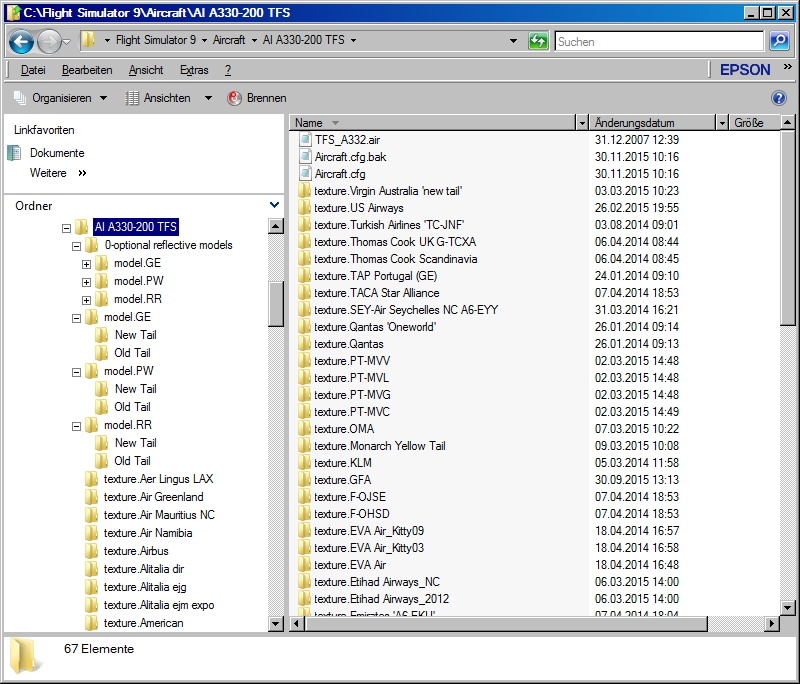Select texture.Monarch Yellow Tail folder
This screenshot has width=800, height=684.
coord(380,446)
